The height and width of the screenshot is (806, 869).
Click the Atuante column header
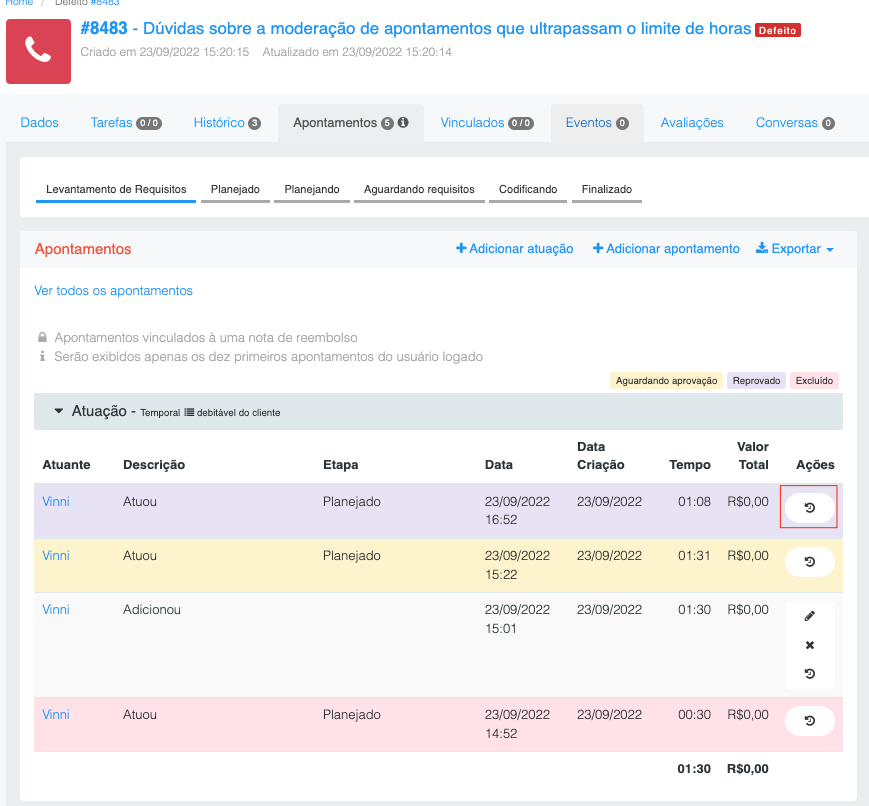pos(67,465)
